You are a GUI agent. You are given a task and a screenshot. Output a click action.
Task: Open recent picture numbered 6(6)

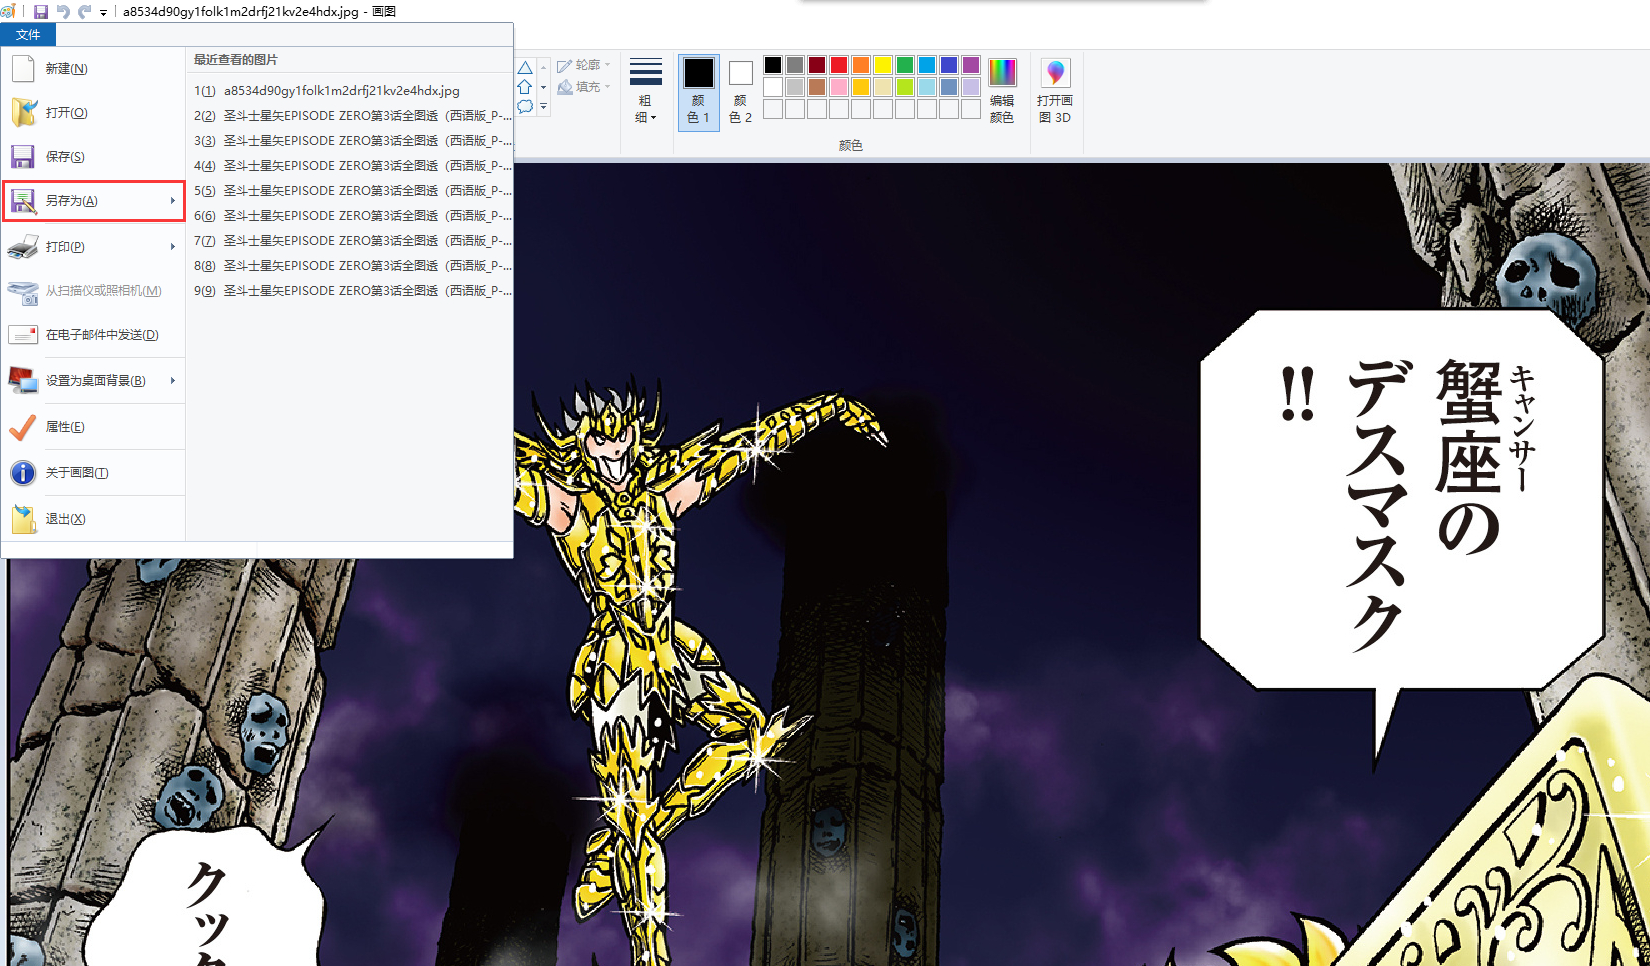click(350, 216)
